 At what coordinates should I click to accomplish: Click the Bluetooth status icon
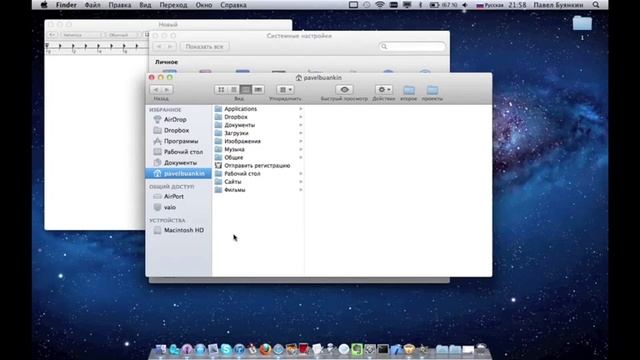420,5
